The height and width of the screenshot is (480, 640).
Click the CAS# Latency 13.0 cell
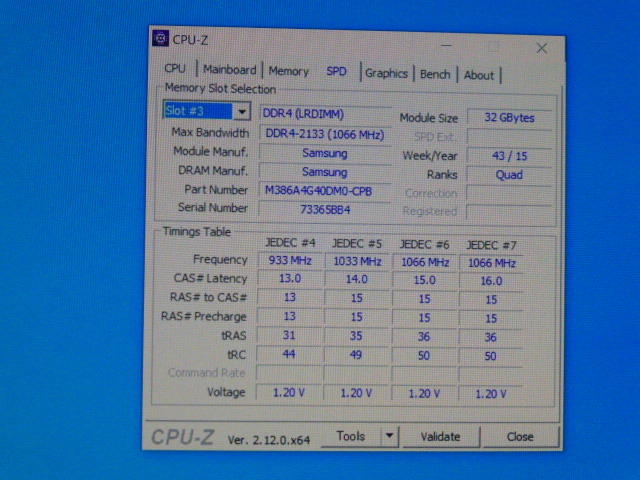tap(290, 279)
